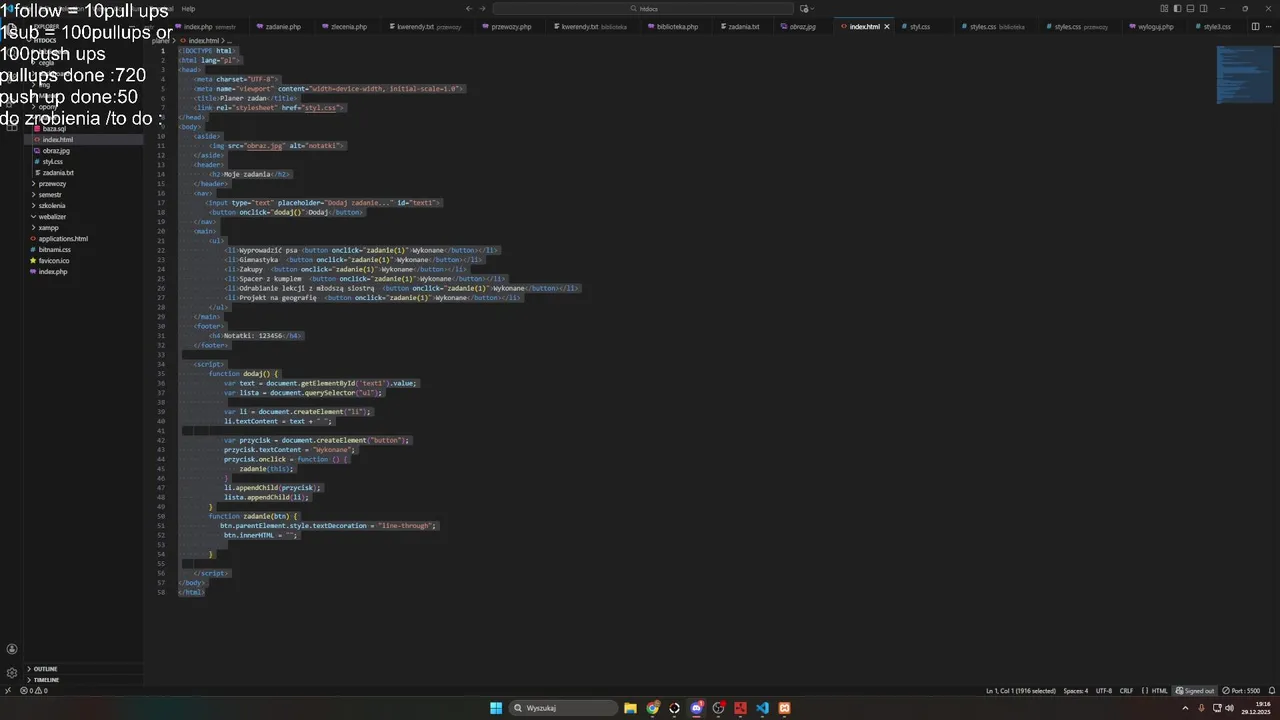Change file encoding via UTF-8
Screen dimensions: 1280x720
coord(1104,690)
